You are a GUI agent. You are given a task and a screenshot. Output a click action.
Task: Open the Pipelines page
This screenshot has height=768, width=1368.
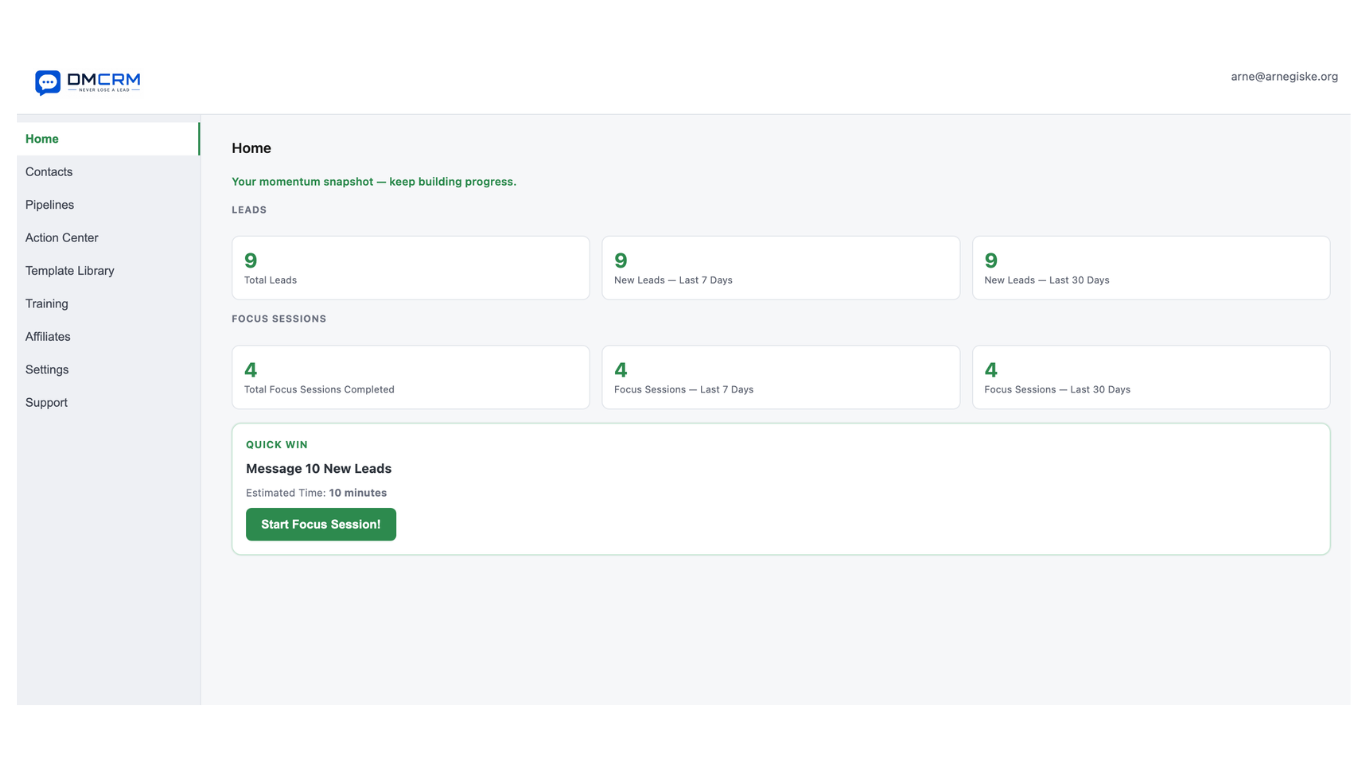(x=108, y=205)
